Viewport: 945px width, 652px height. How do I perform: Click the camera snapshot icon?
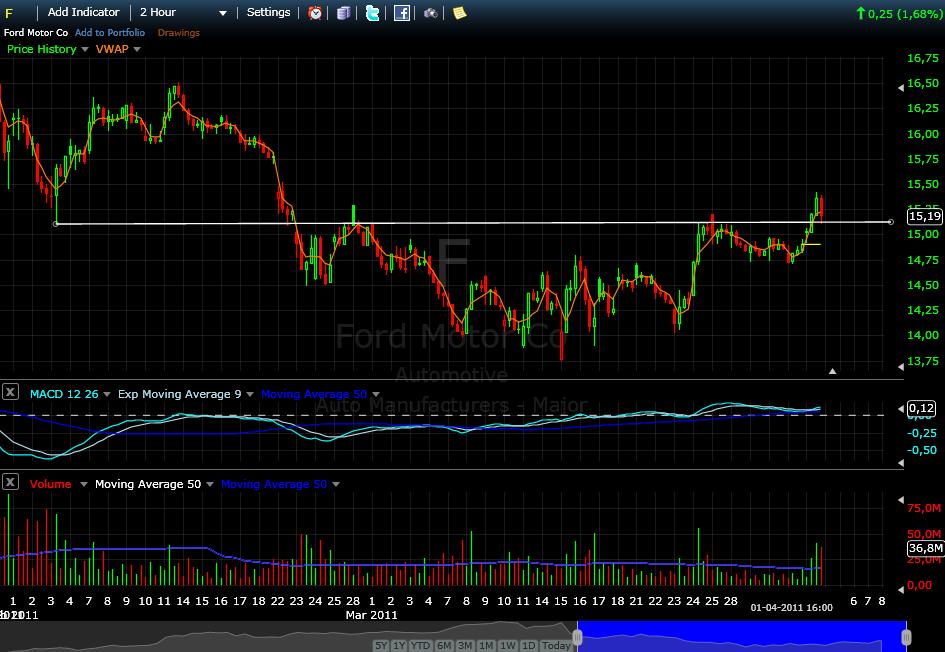[x=430, y=13]
